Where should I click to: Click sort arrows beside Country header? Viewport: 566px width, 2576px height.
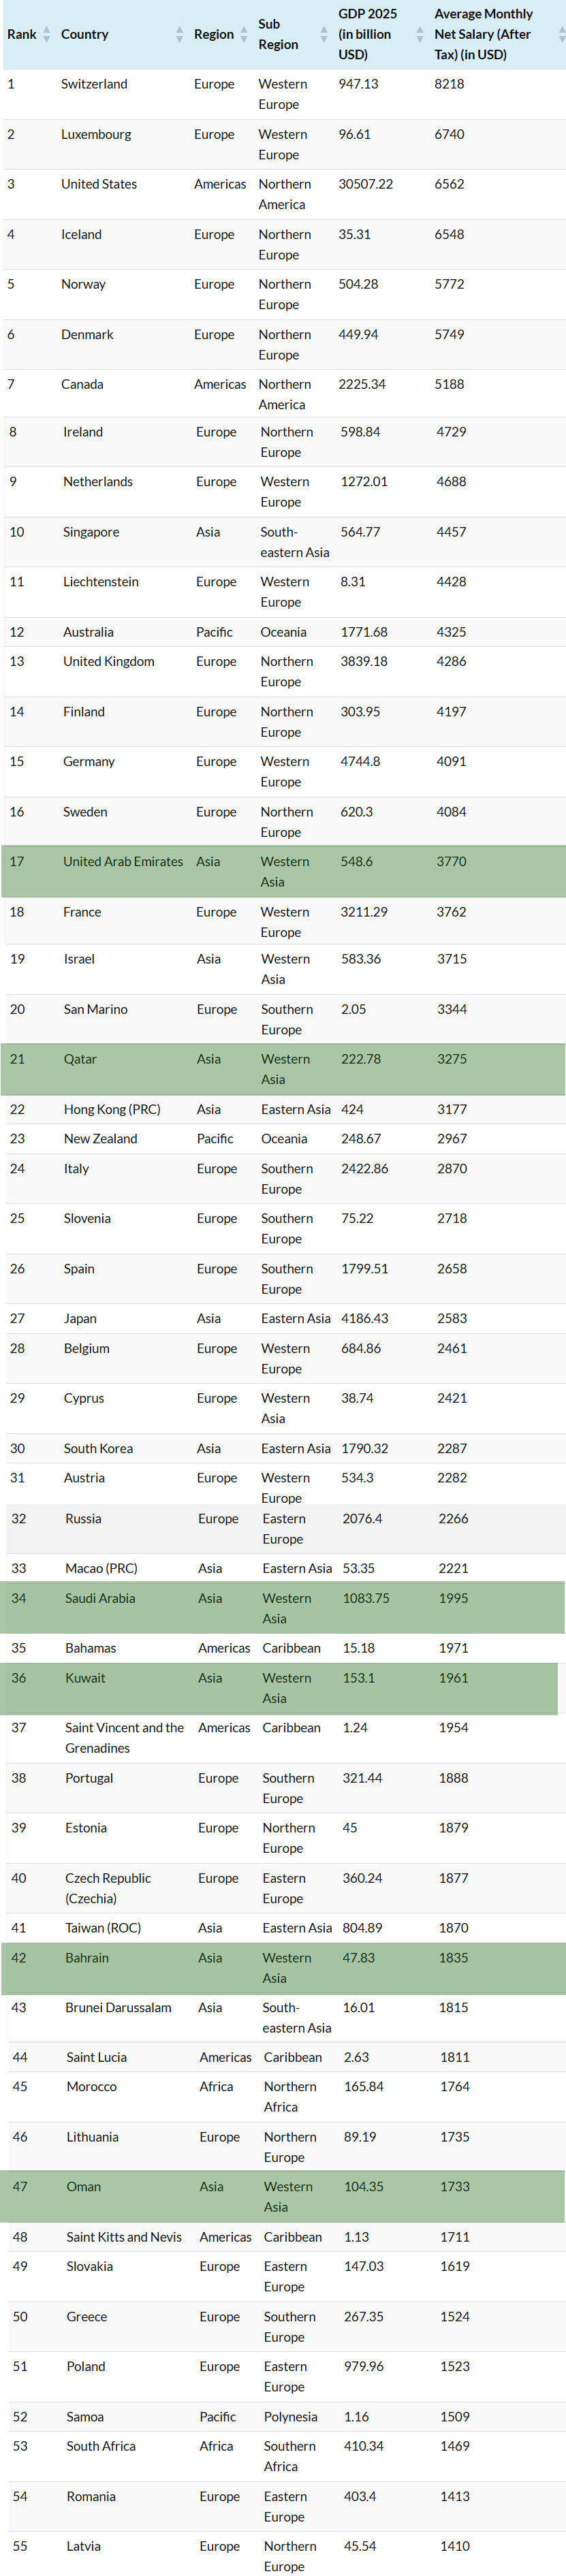tap(180, 35)
